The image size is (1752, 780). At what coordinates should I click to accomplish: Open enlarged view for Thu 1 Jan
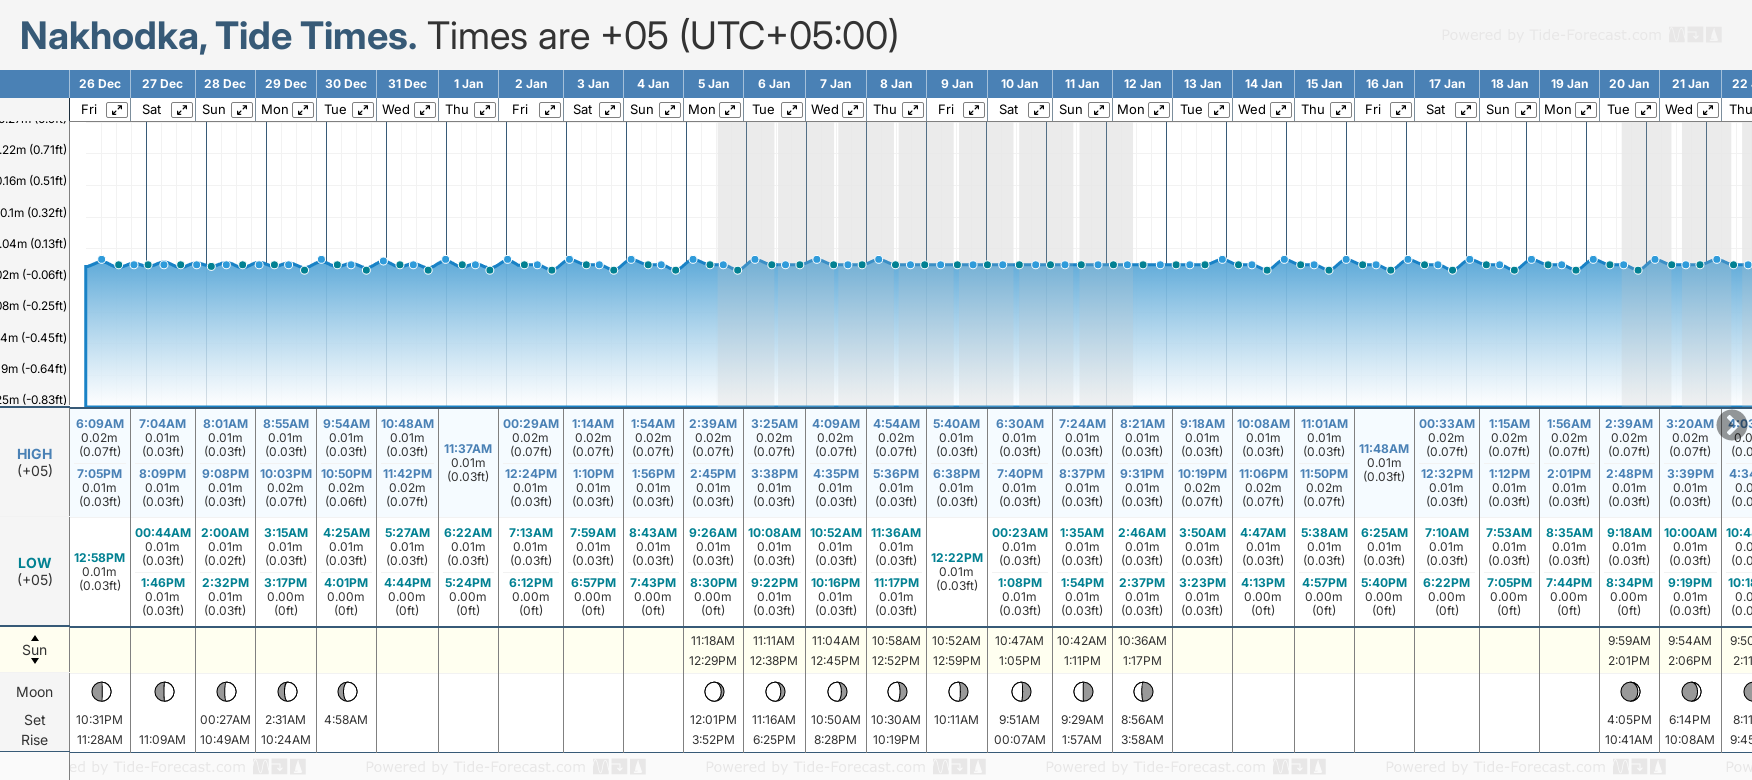484,110
